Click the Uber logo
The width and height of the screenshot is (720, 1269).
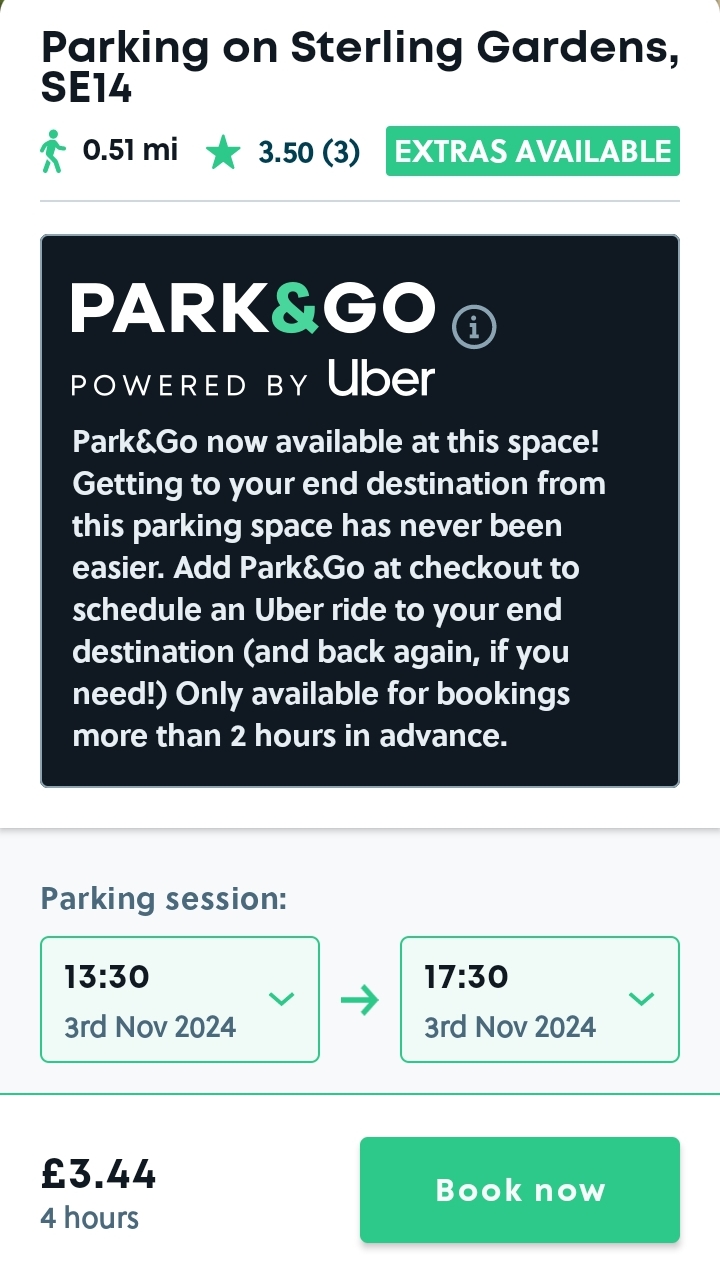[381, 380]
